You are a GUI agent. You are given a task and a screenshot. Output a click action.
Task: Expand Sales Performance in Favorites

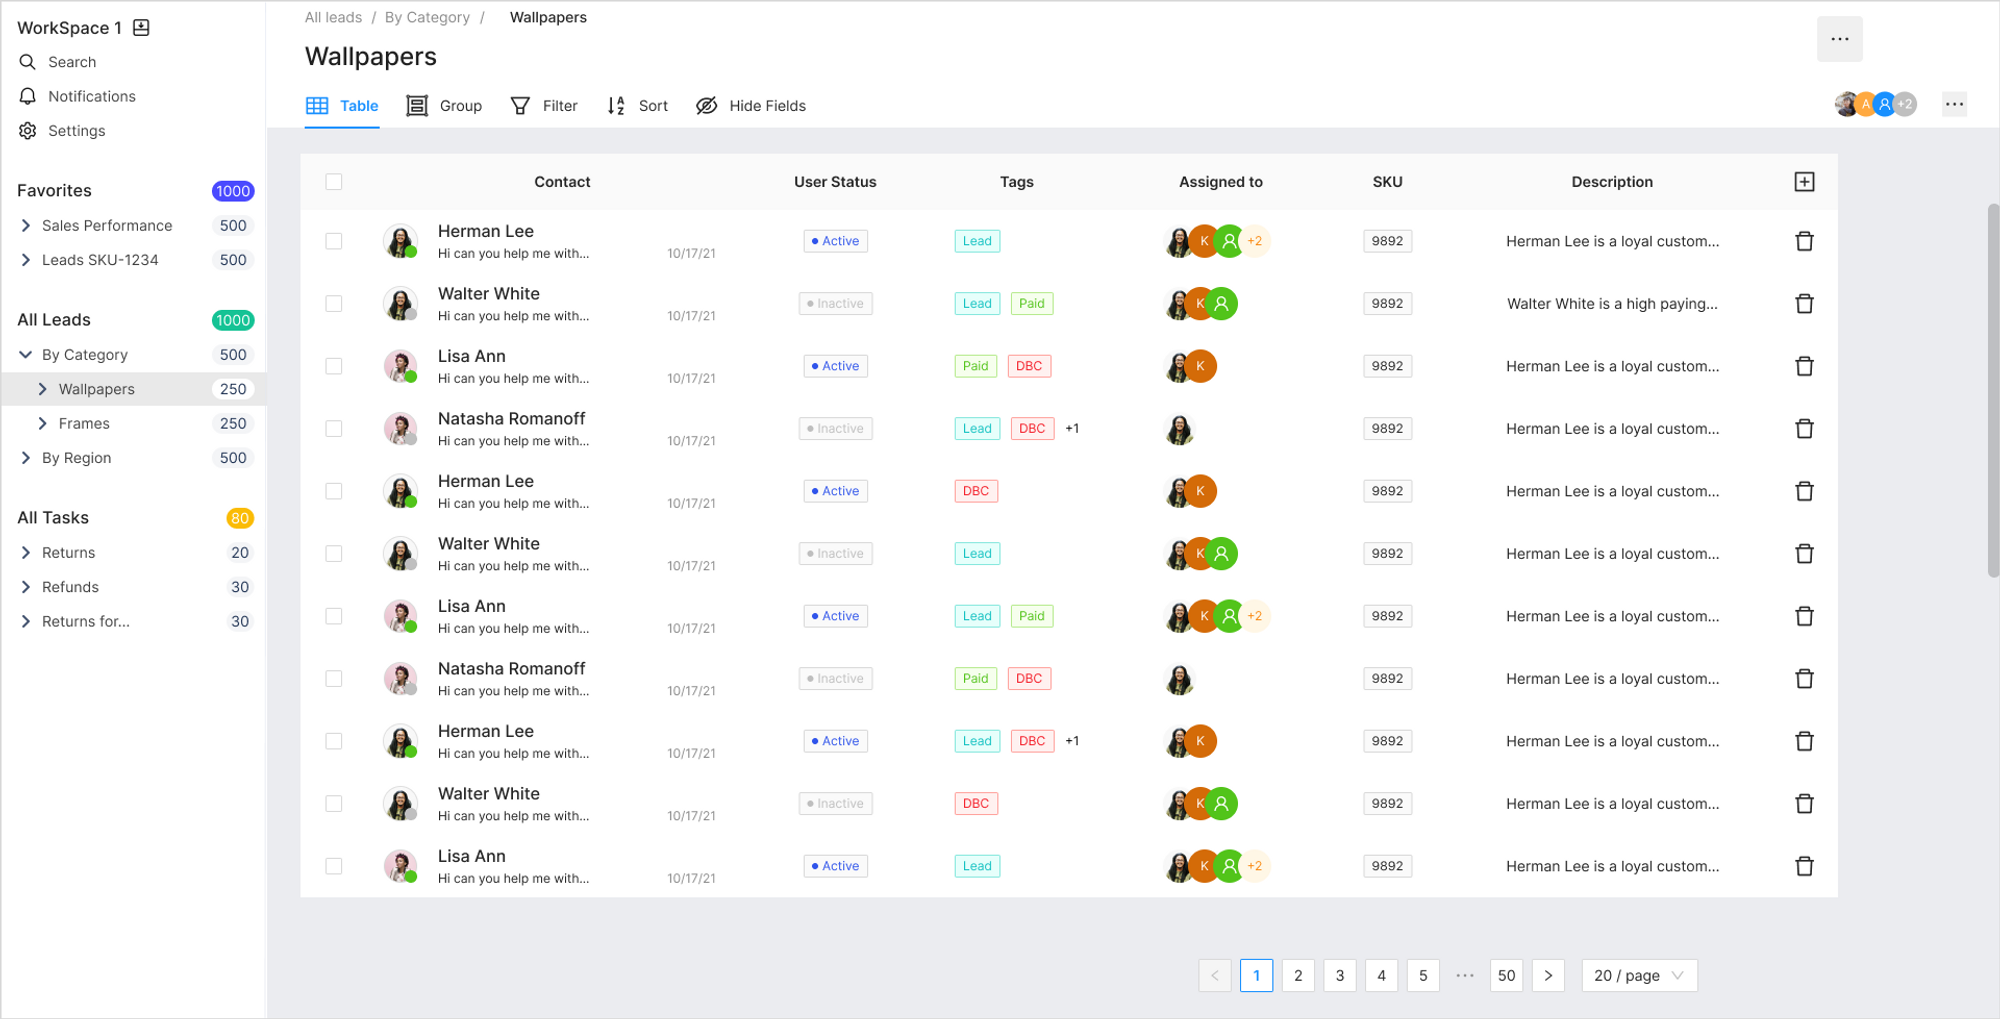coord(26,226)
